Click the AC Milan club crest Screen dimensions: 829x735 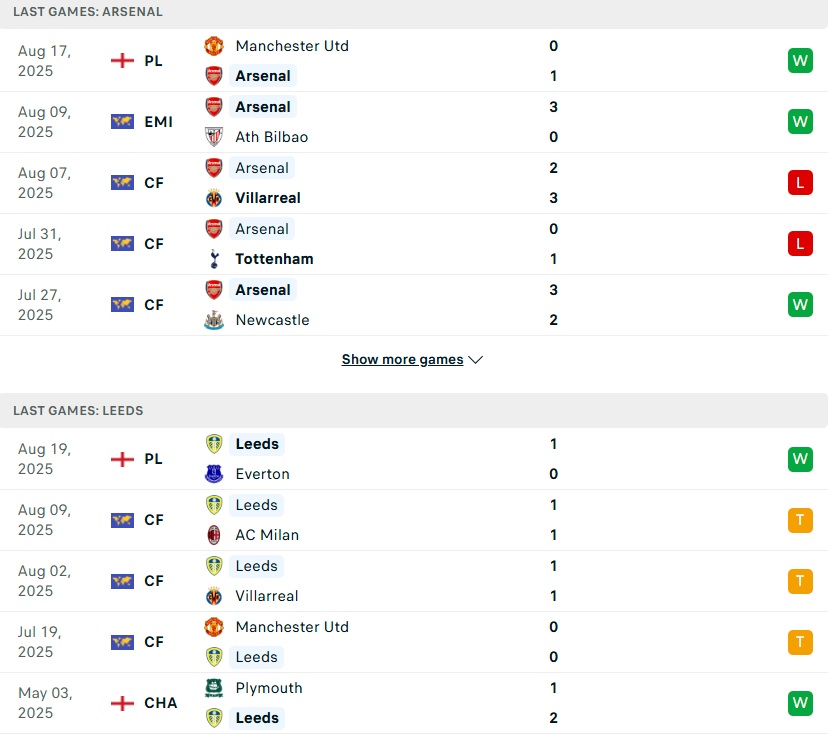214,535
